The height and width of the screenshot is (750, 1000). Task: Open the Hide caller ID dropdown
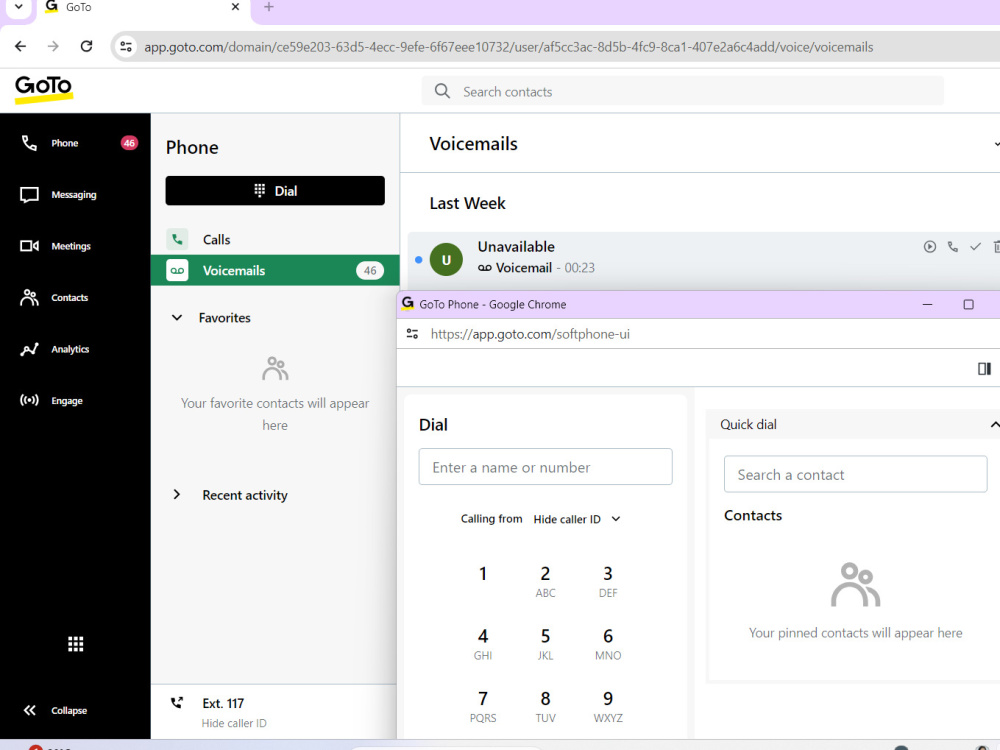tap(577, 519)
